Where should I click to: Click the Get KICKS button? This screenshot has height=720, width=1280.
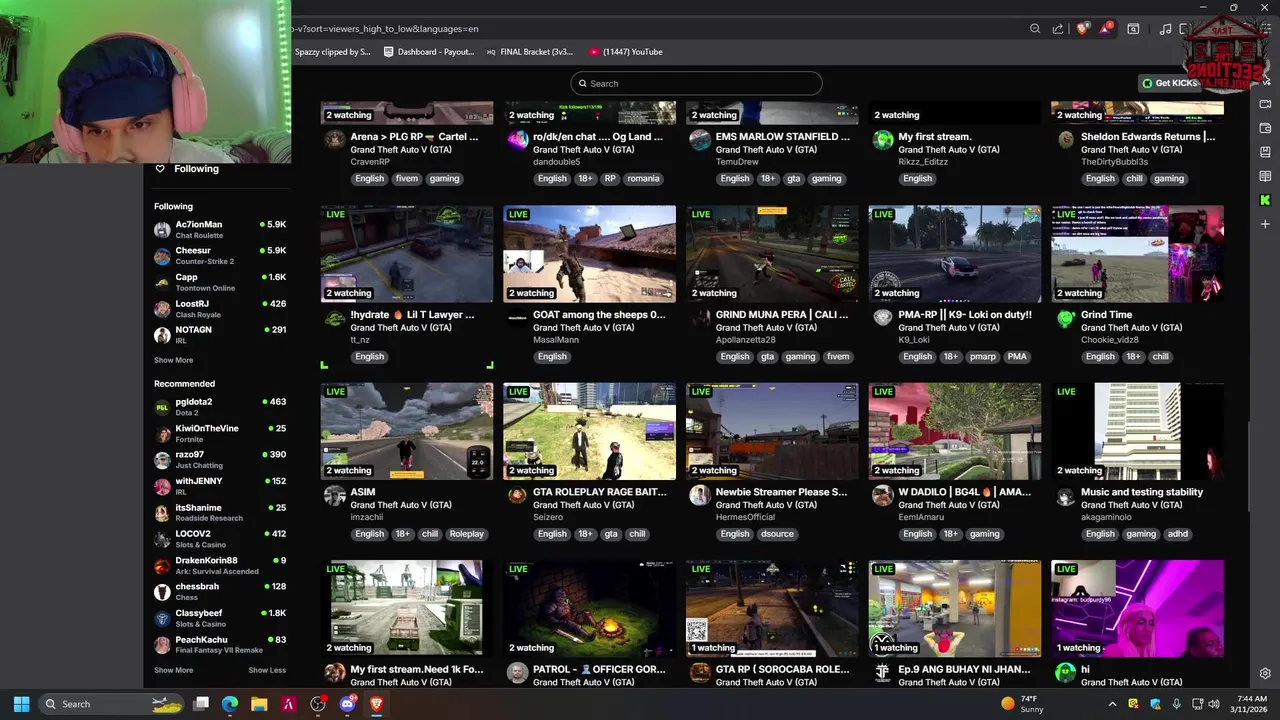coord(1169,83)
